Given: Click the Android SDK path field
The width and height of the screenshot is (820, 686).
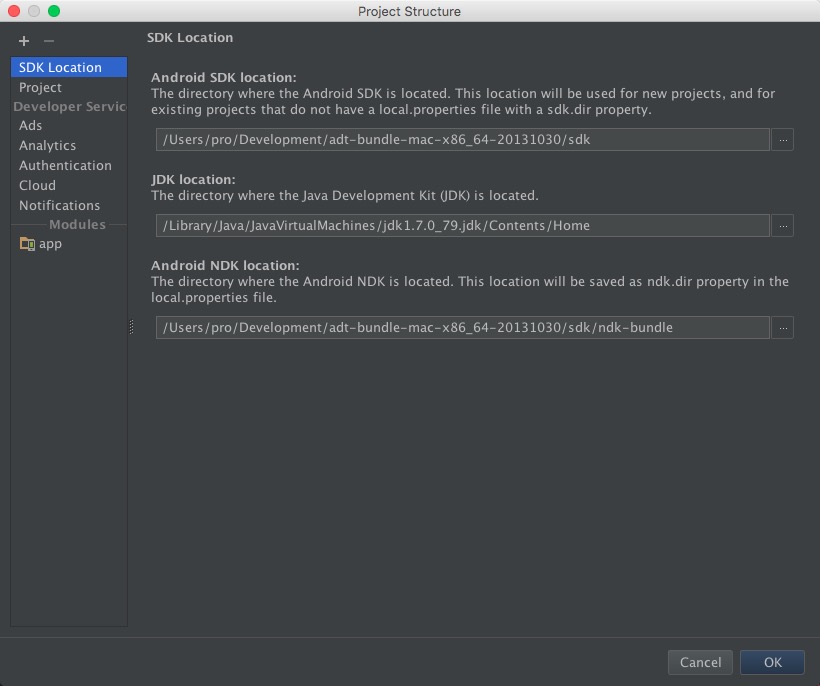Looking at the screenshot, I should [x=462, y=140].
